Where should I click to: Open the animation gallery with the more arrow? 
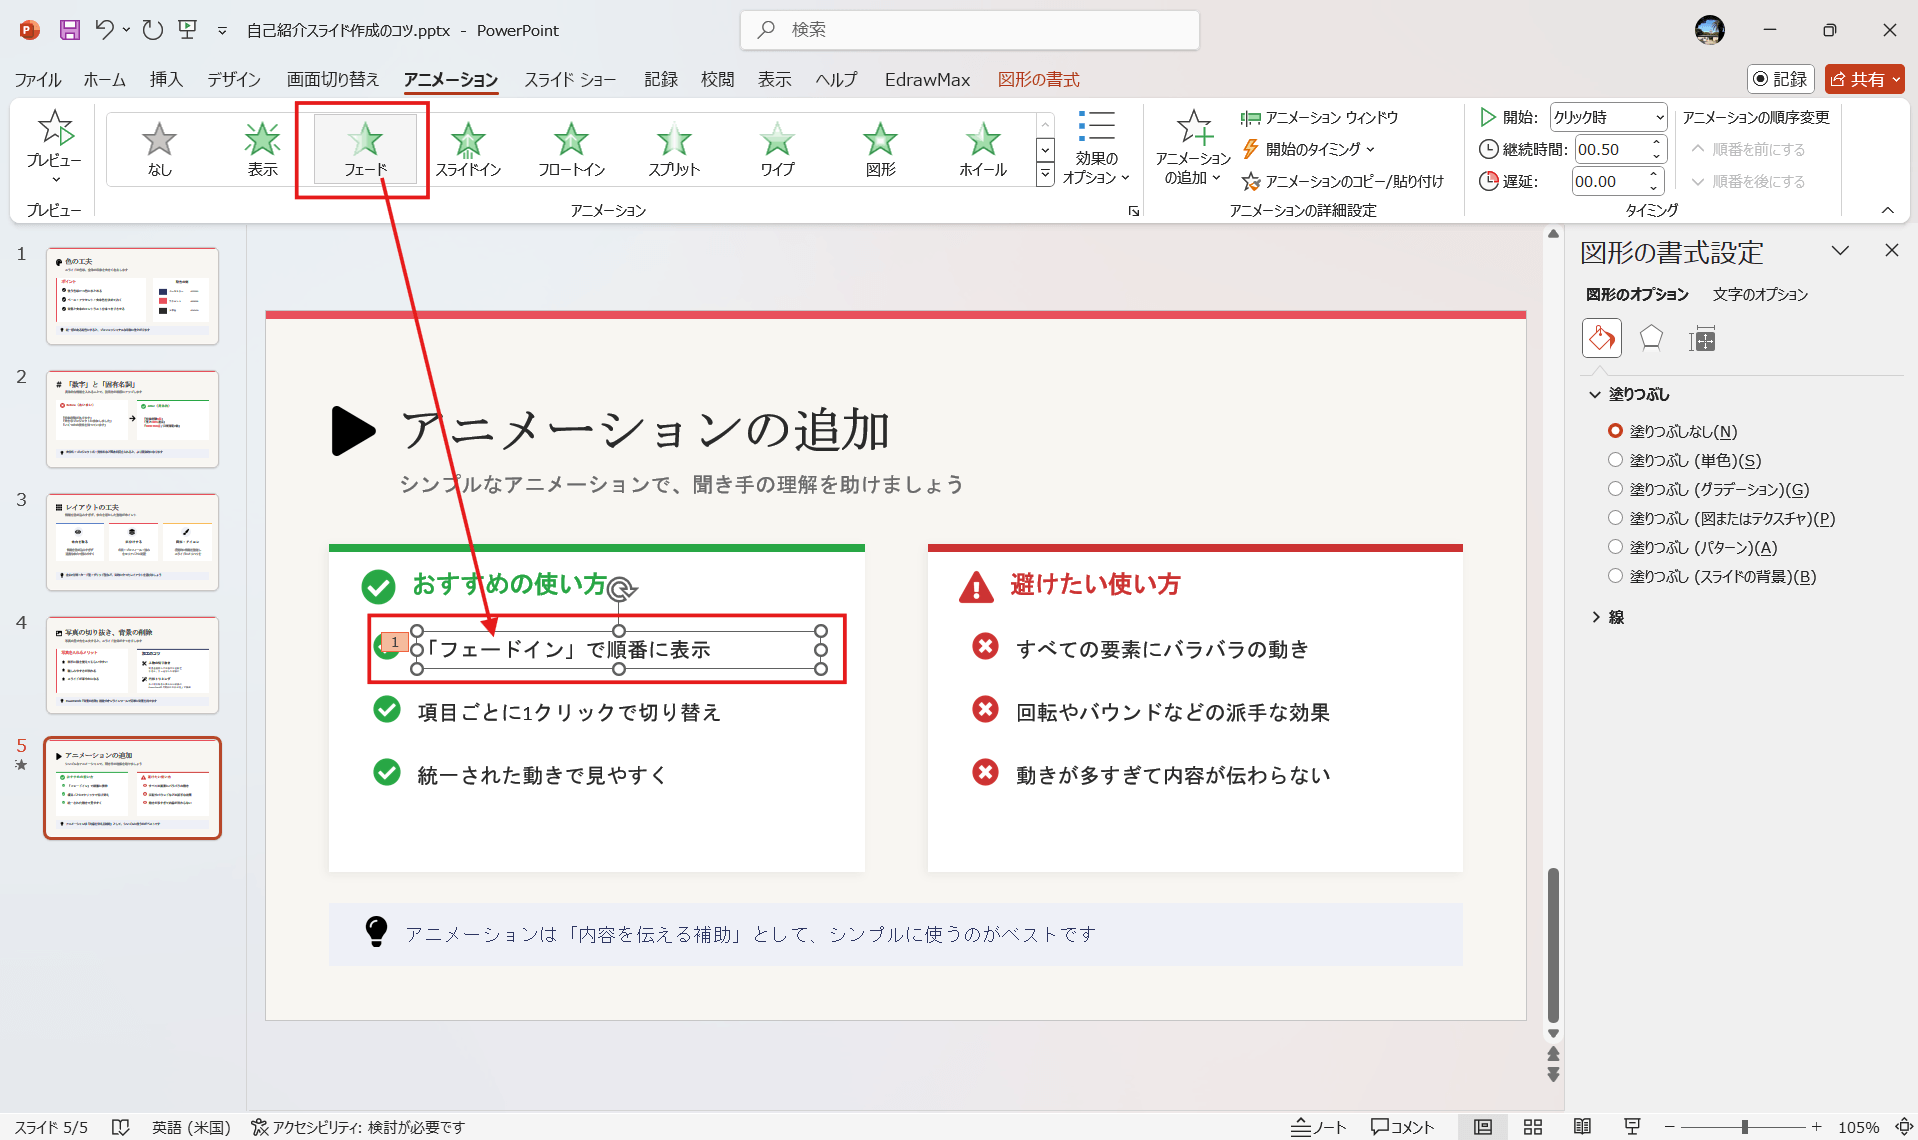tap(1045, 173)
